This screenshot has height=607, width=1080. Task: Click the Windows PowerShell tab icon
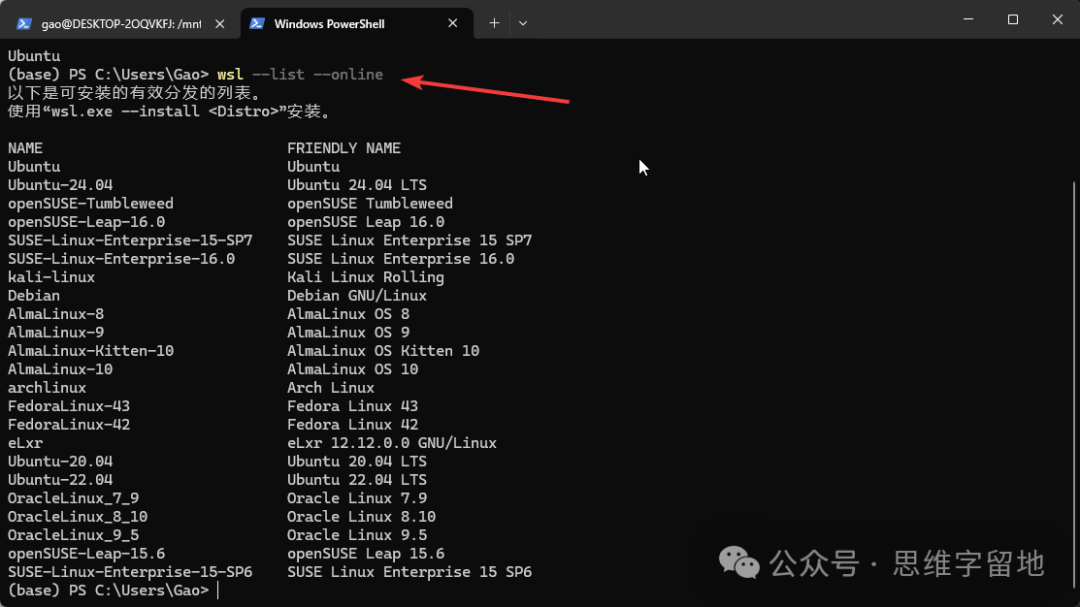click(x=257, y=23)
